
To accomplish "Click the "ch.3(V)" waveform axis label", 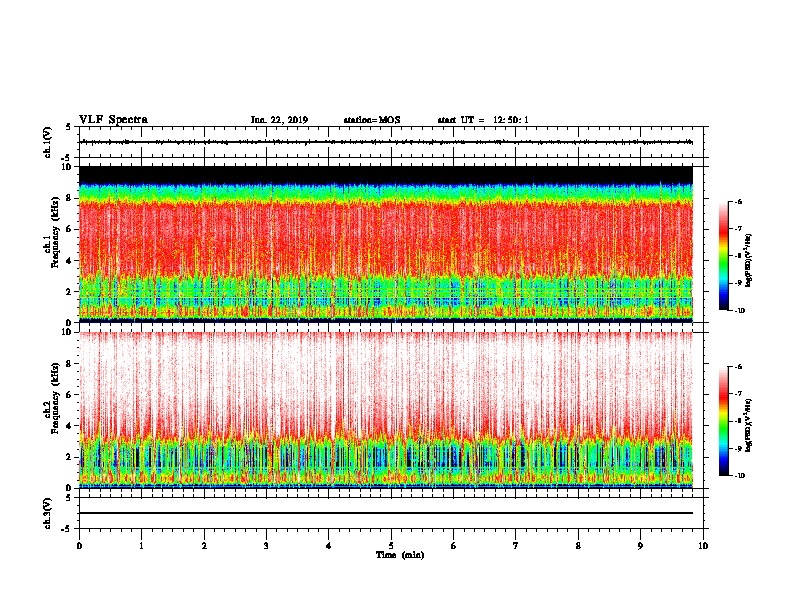I will pos(48,513).
